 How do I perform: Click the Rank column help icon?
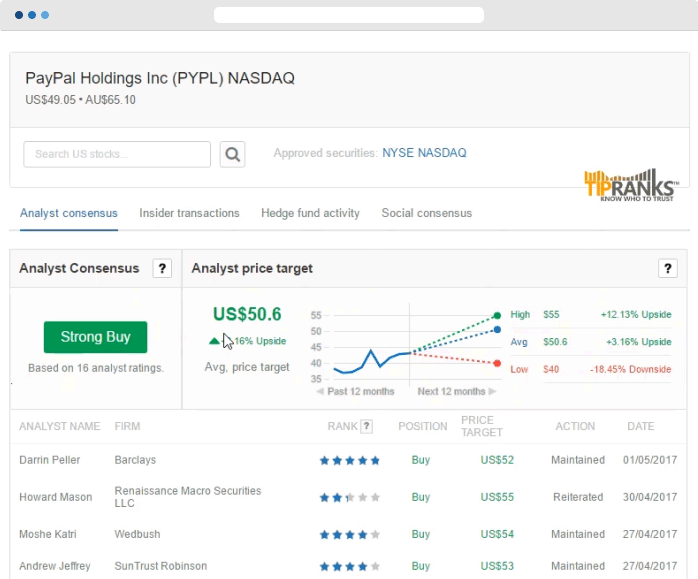pos(366,426)
